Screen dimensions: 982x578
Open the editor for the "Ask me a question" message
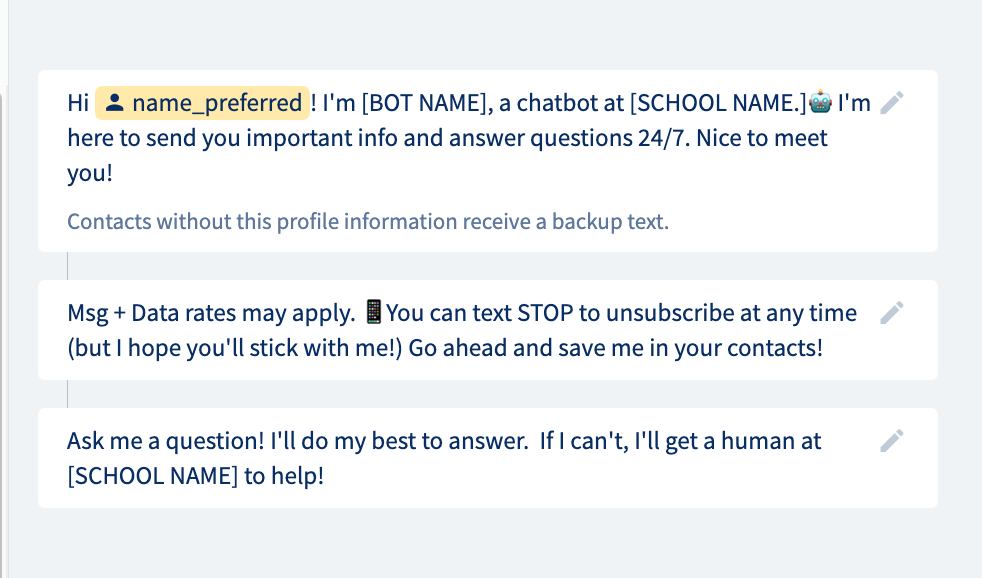[x=892, y=441]
